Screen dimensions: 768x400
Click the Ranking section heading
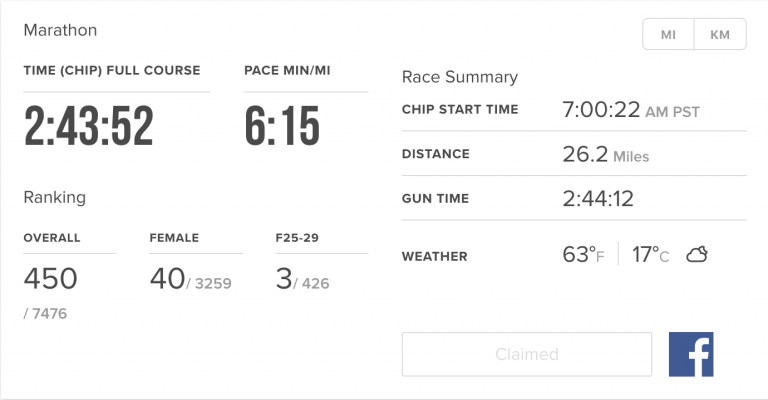55,197
